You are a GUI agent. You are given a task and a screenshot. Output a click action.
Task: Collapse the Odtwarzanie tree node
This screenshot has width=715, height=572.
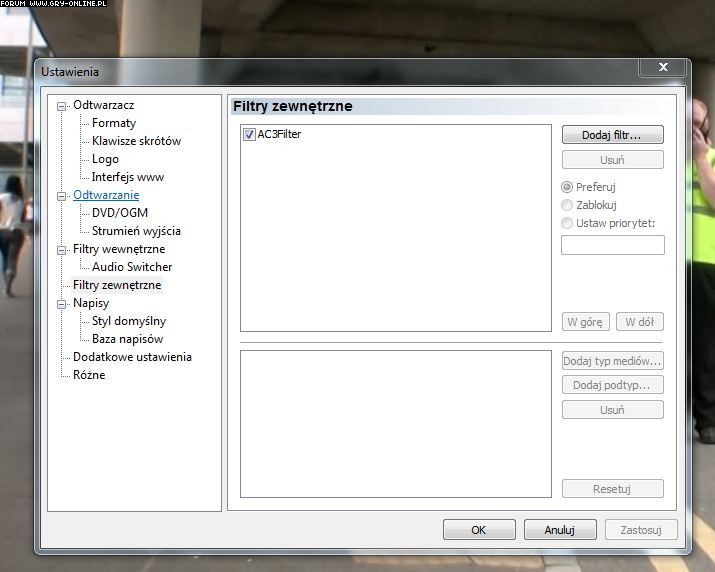[x=61, y=196]
